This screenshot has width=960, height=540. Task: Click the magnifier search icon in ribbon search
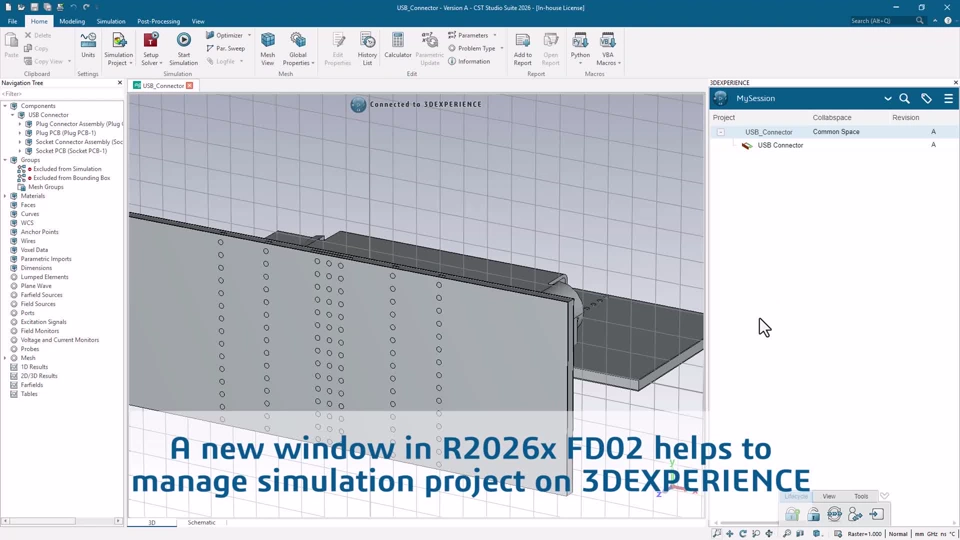pyautogui.click(x=920, y=21)
